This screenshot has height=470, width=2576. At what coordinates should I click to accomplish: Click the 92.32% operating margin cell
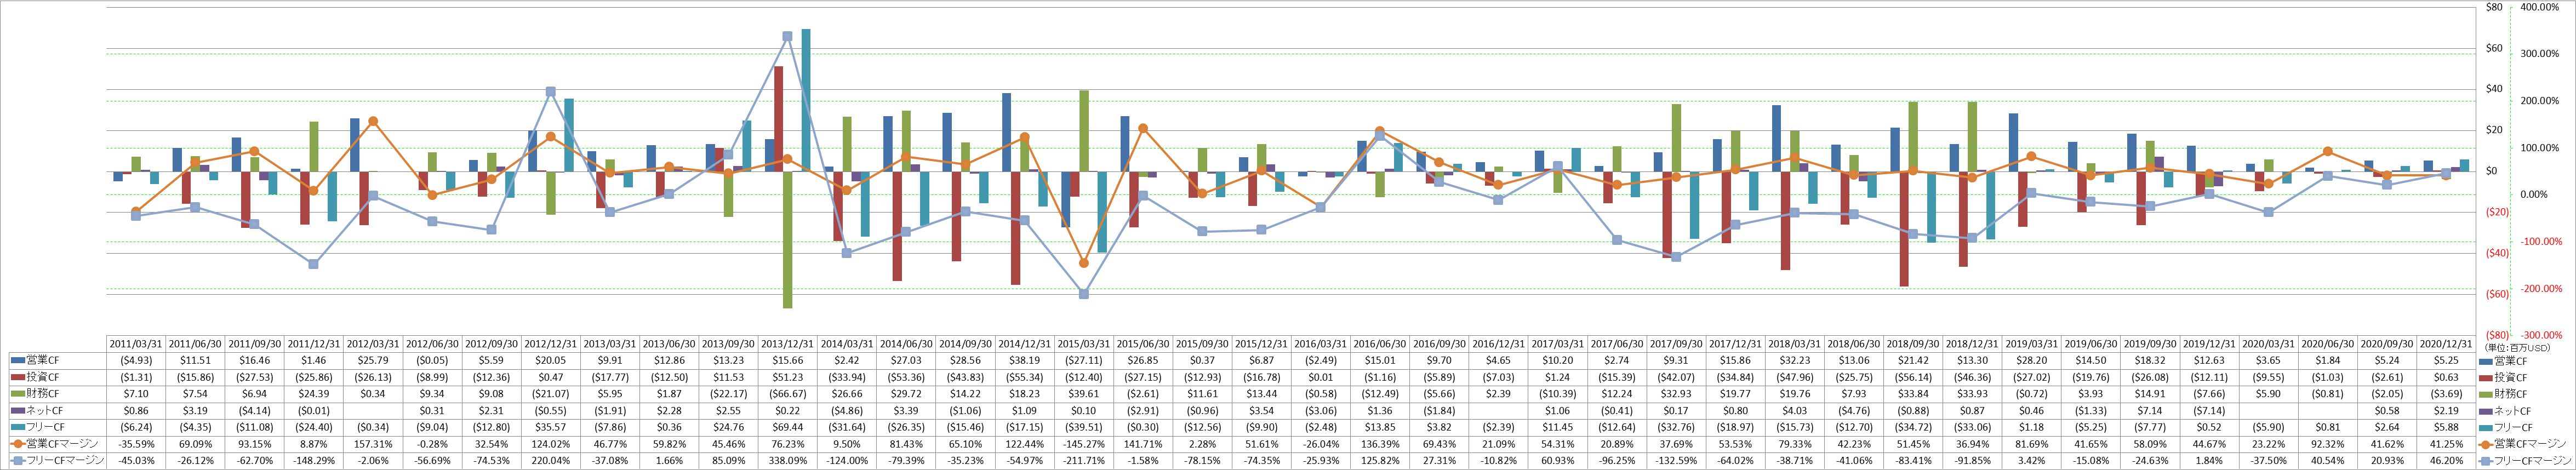click(2328, 444)
